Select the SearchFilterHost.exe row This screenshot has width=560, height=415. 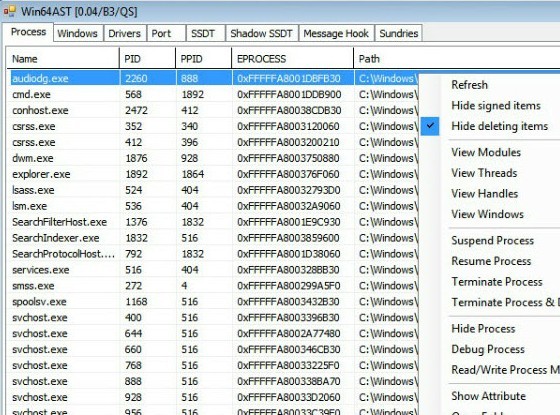tap(214, 222)
